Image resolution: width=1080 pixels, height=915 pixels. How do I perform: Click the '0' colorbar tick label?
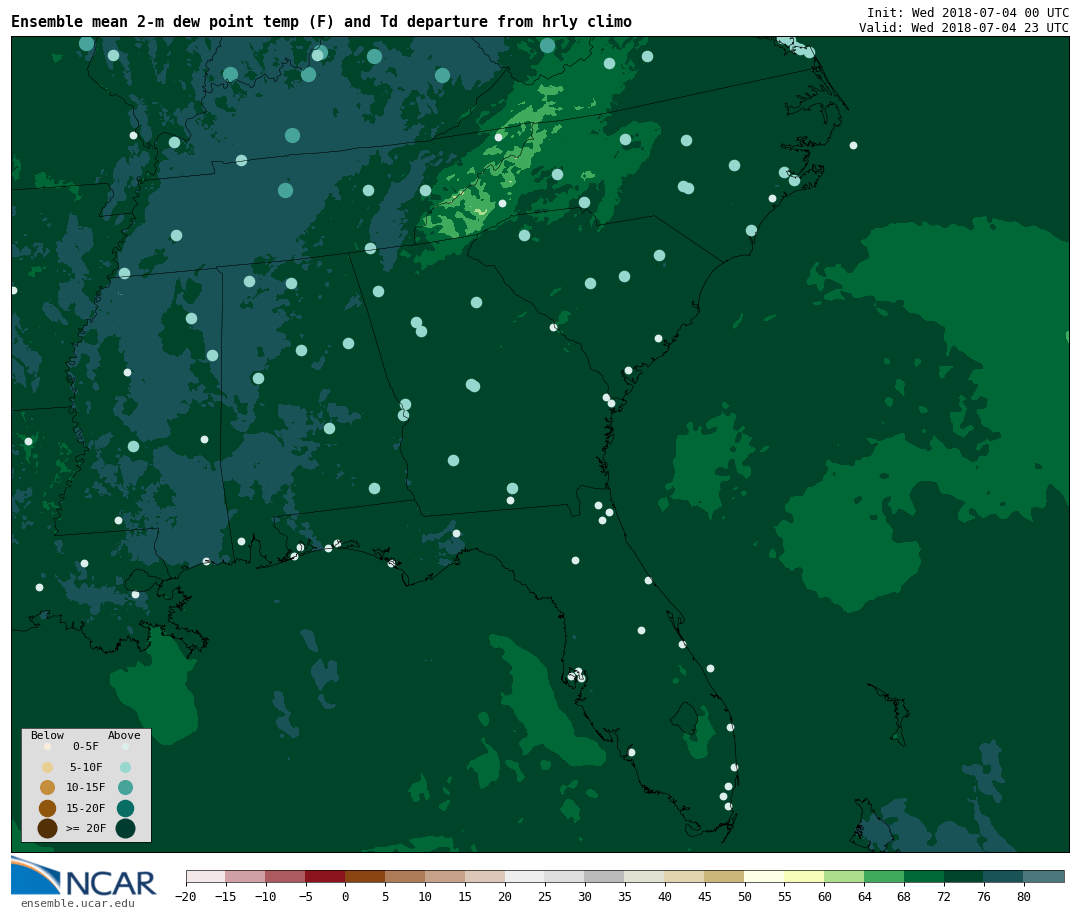[346, 896]
